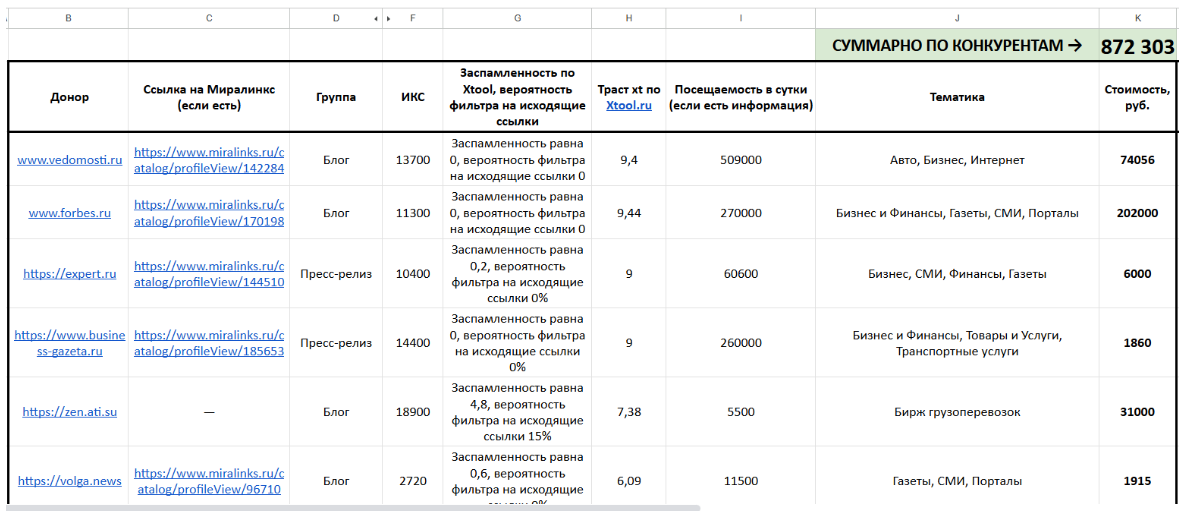Select column B header

[x=69, y=17]
